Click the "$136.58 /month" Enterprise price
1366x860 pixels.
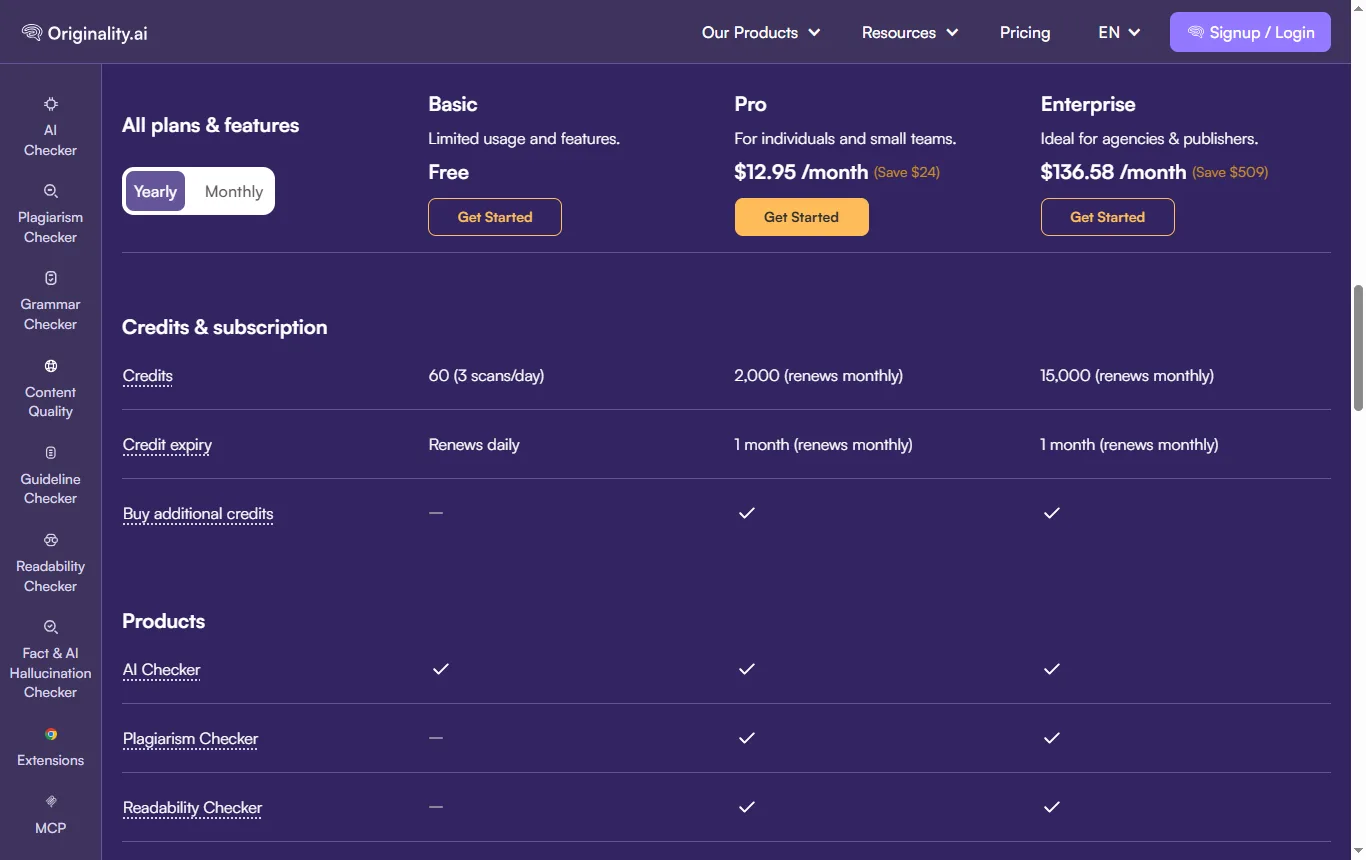point(1113,172)
